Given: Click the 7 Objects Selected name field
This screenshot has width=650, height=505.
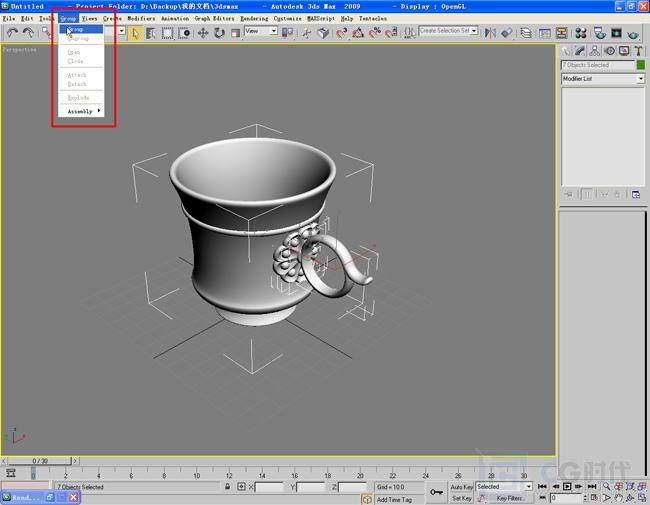Looking at the screenshot, I should (x=597, y=65).
